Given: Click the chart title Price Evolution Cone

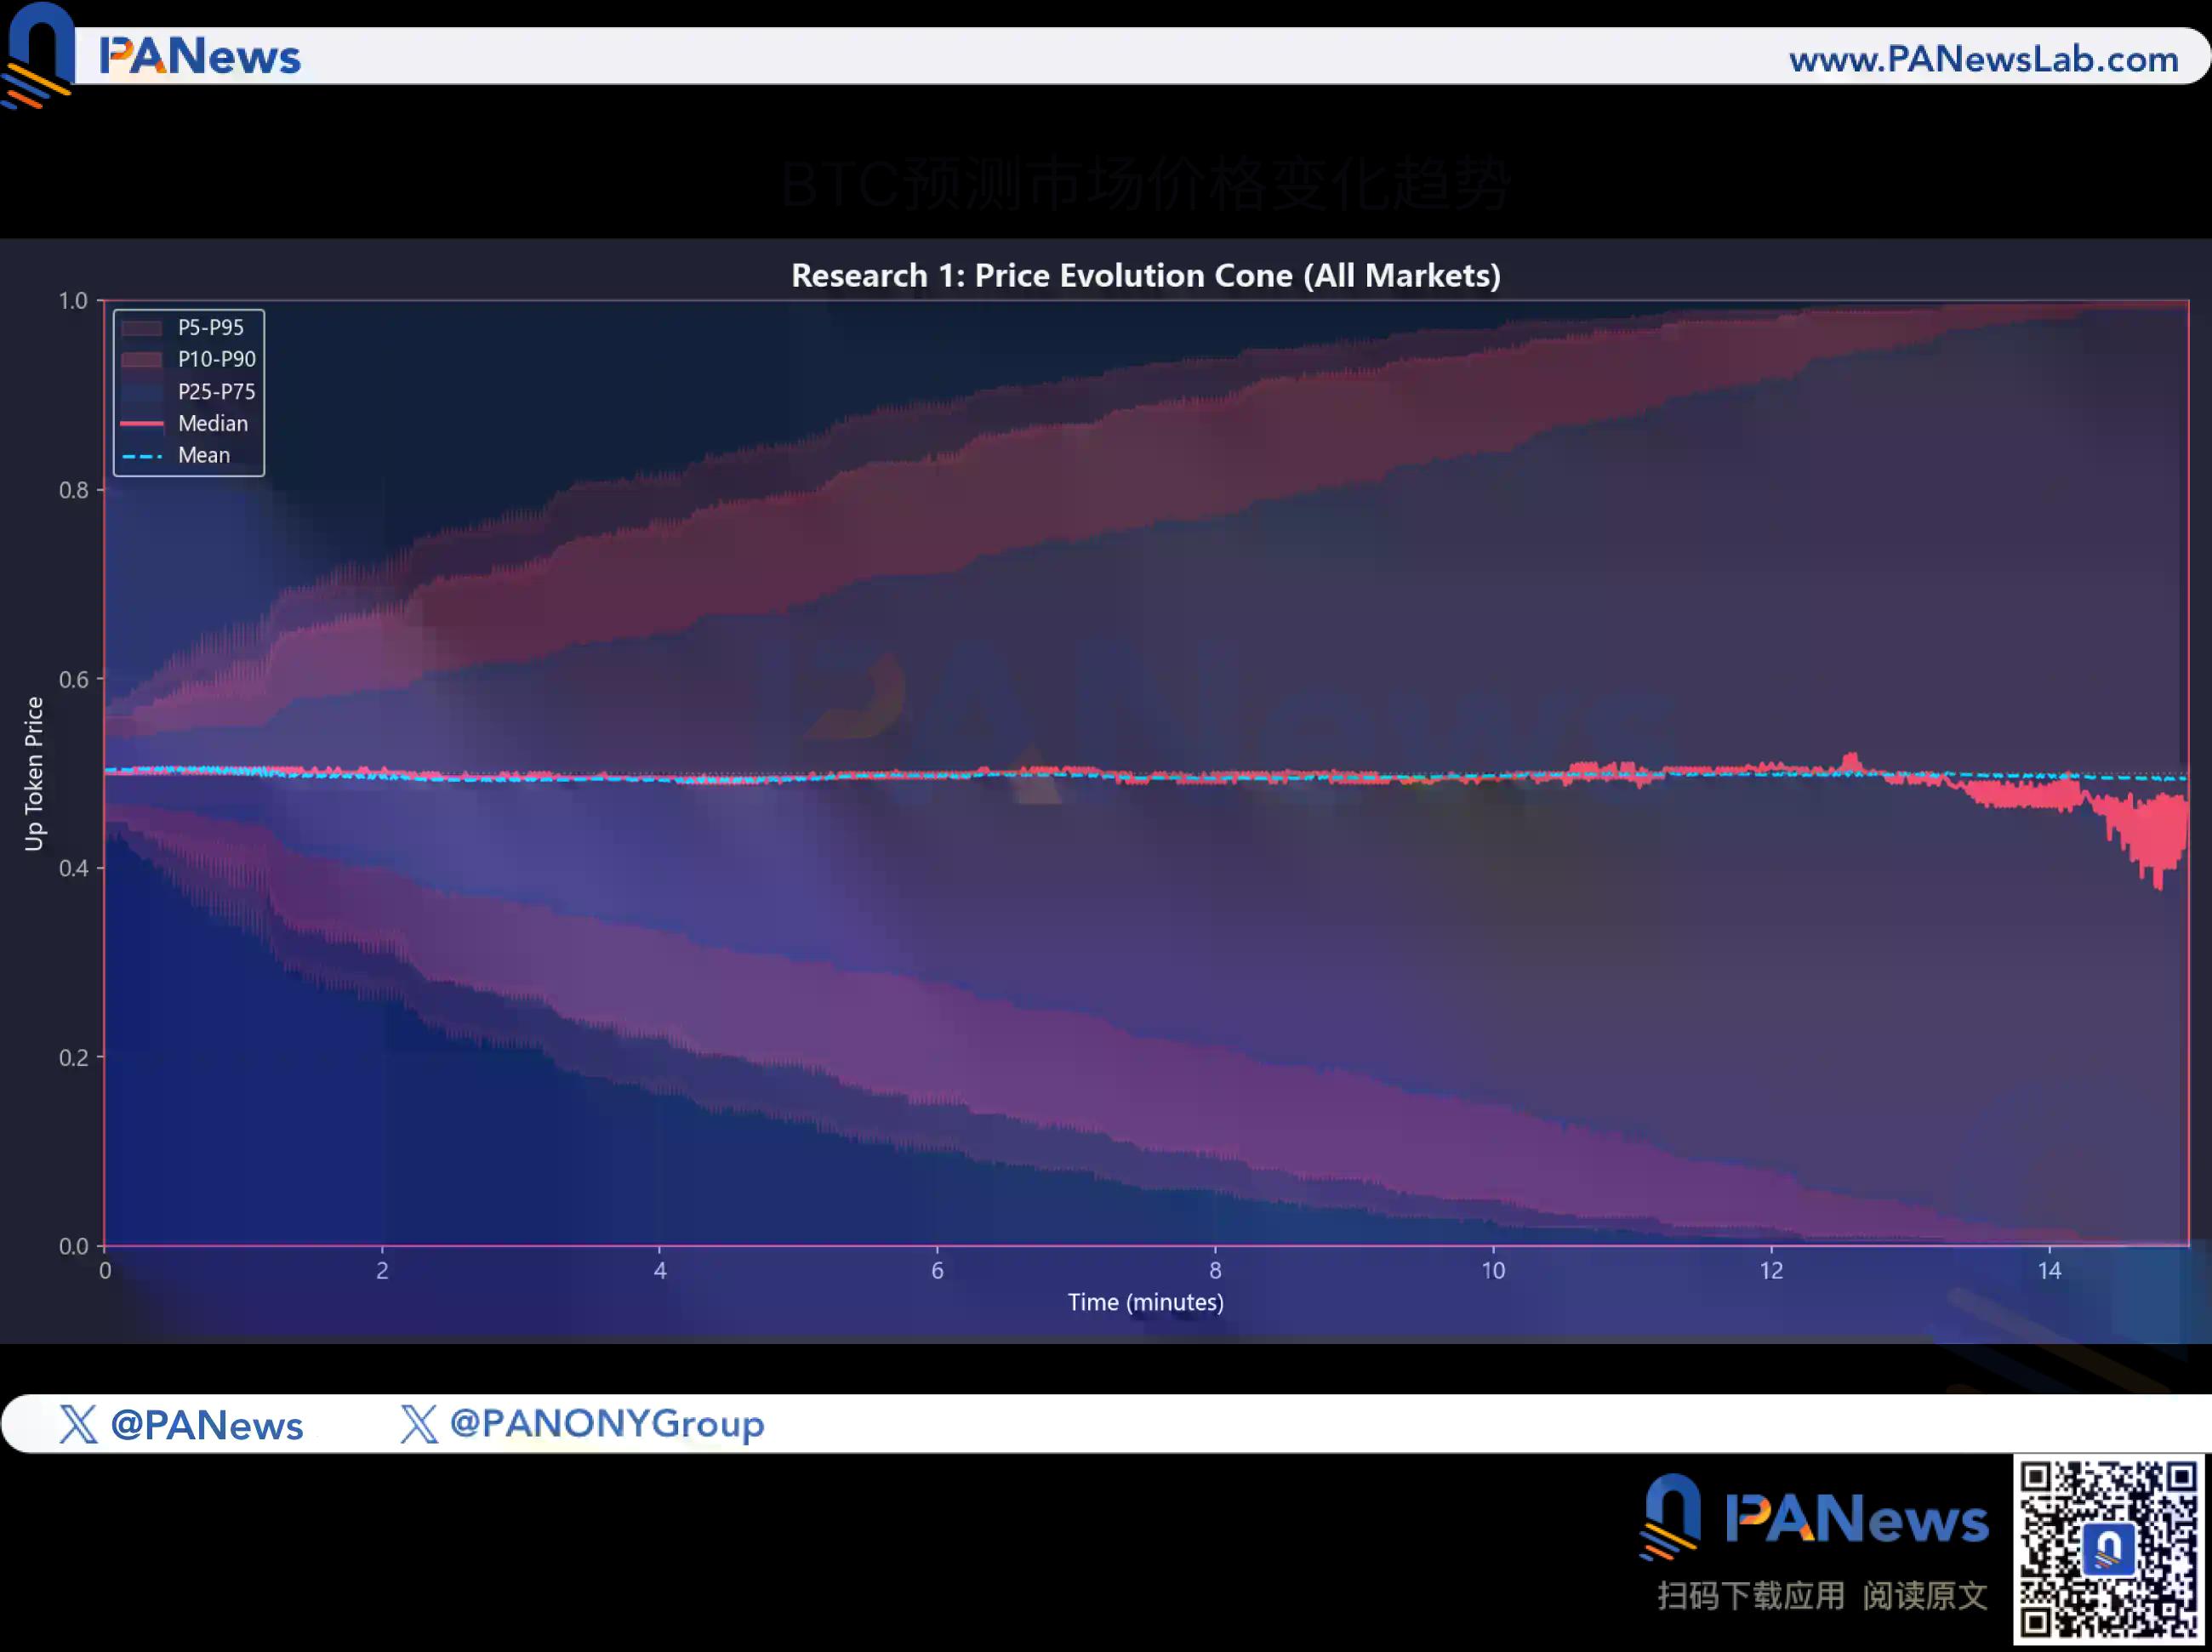Looking at the screenshot, I should (1145, 276).
